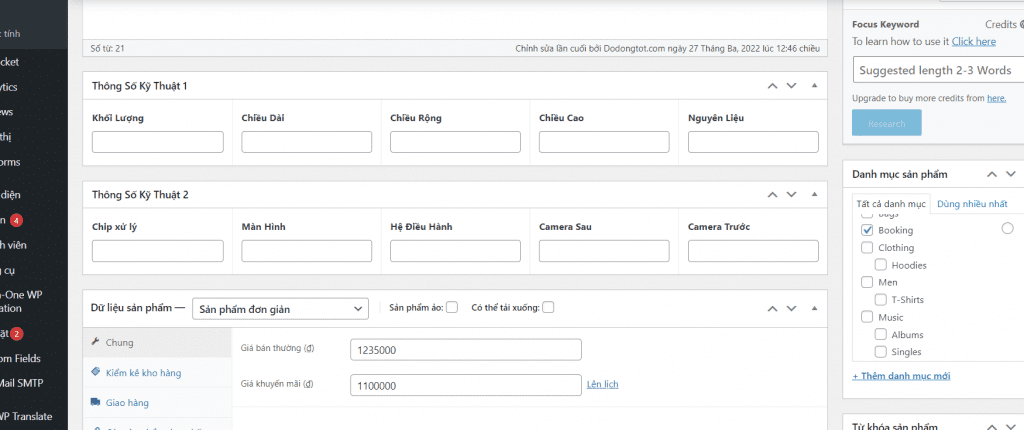Move Thông Số Kỹ Thuật 2 panel up

[773, 195]
